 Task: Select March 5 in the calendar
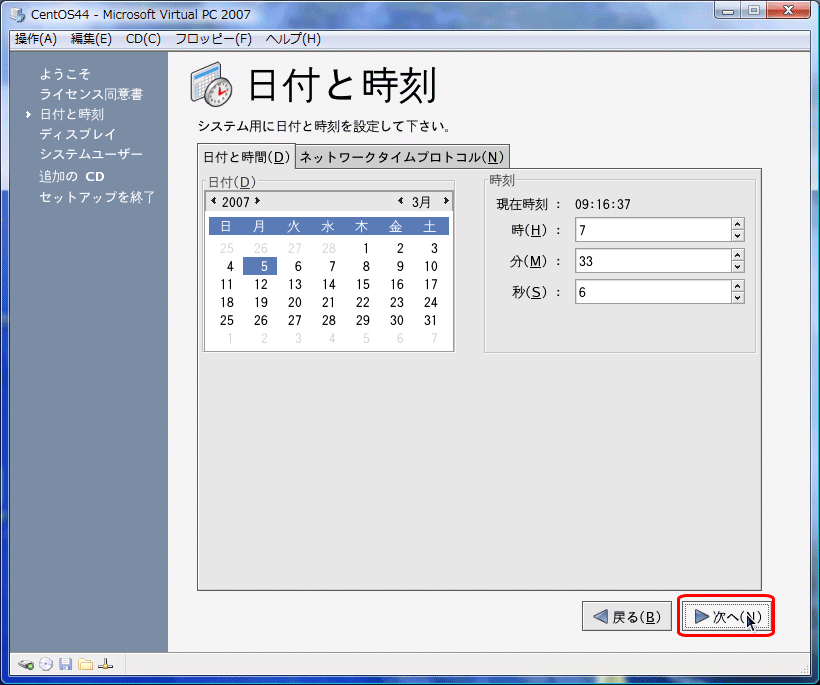[260, 266]
